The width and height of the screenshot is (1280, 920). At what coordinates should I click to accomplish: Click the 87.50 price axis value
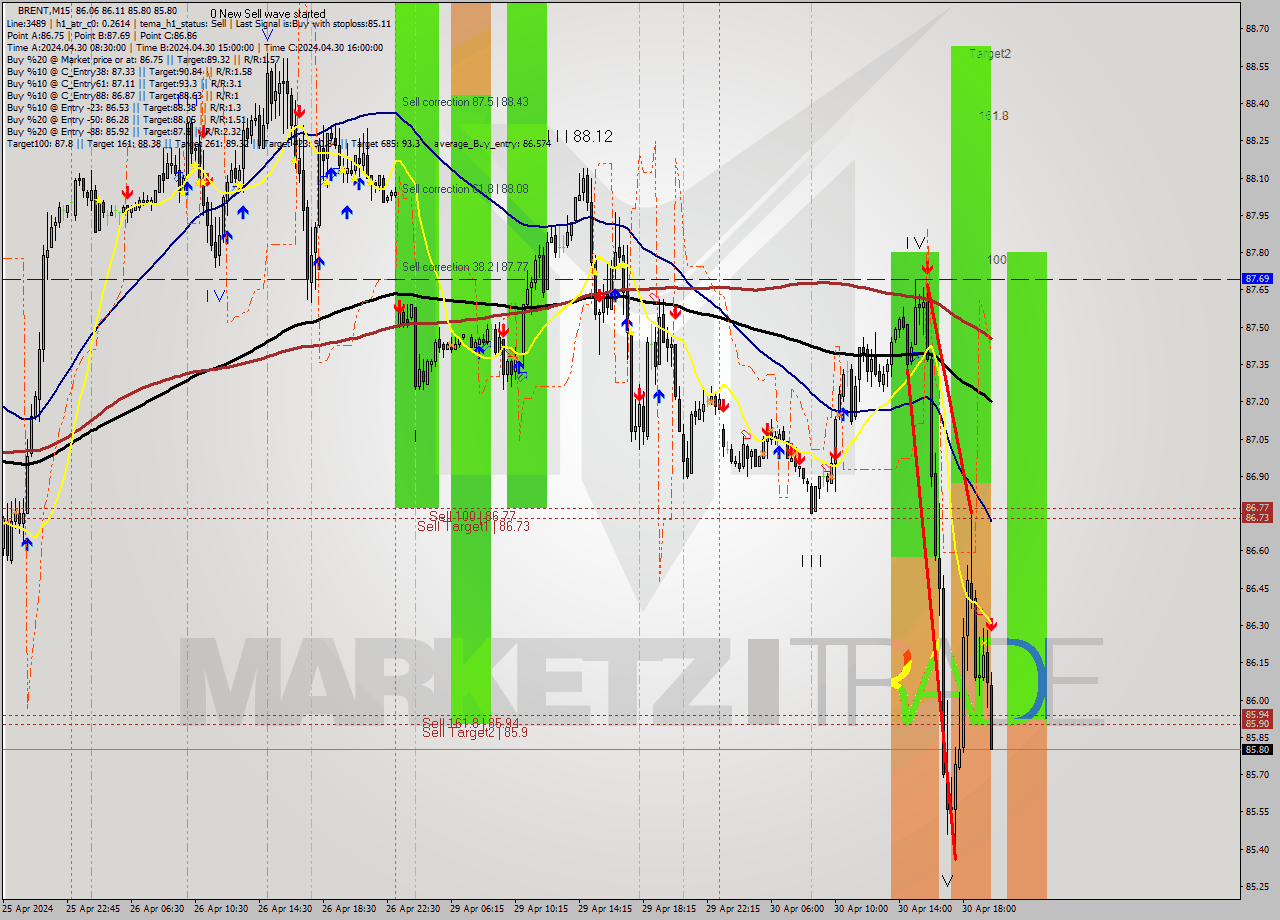click(x=1257, y=327)
